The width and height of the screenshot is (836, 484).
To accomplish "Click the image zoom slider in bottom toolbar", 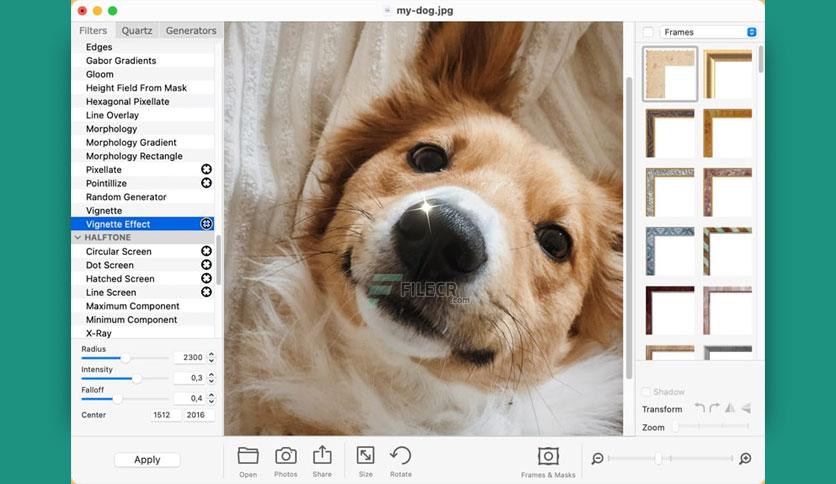I will click(671, 458).
